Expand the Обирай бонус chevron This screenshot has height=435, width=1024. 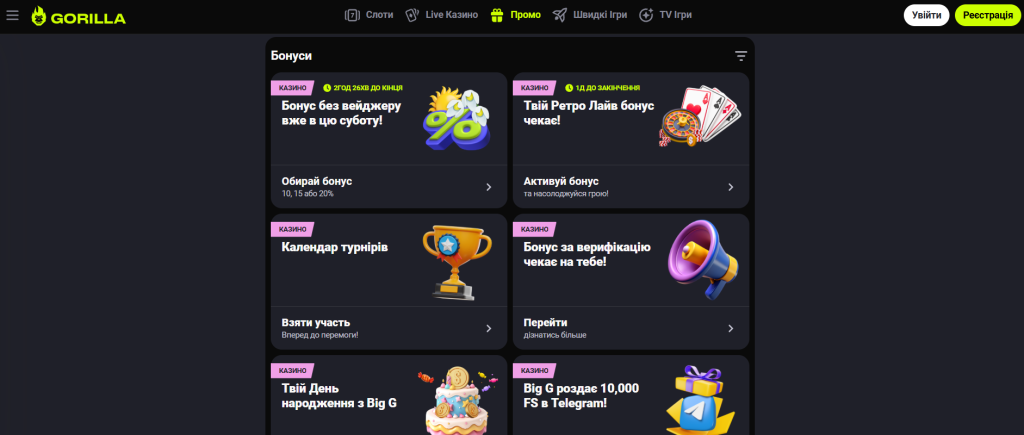point(488,187)
